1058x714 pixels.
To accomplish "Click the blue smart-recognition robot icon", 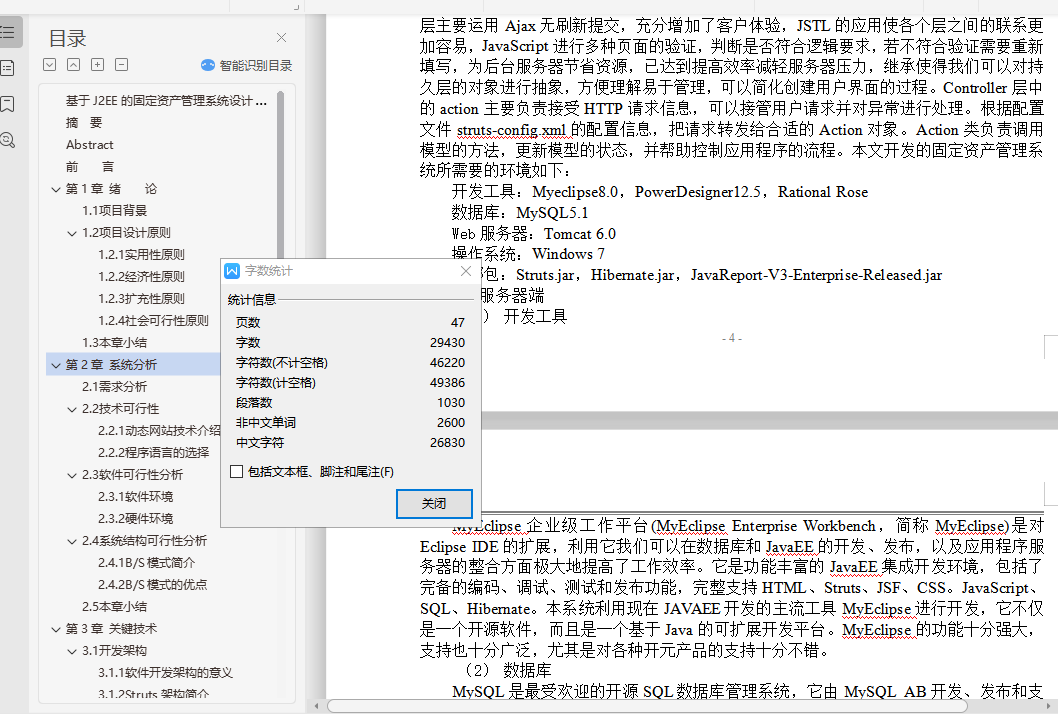I will [208, 65].
